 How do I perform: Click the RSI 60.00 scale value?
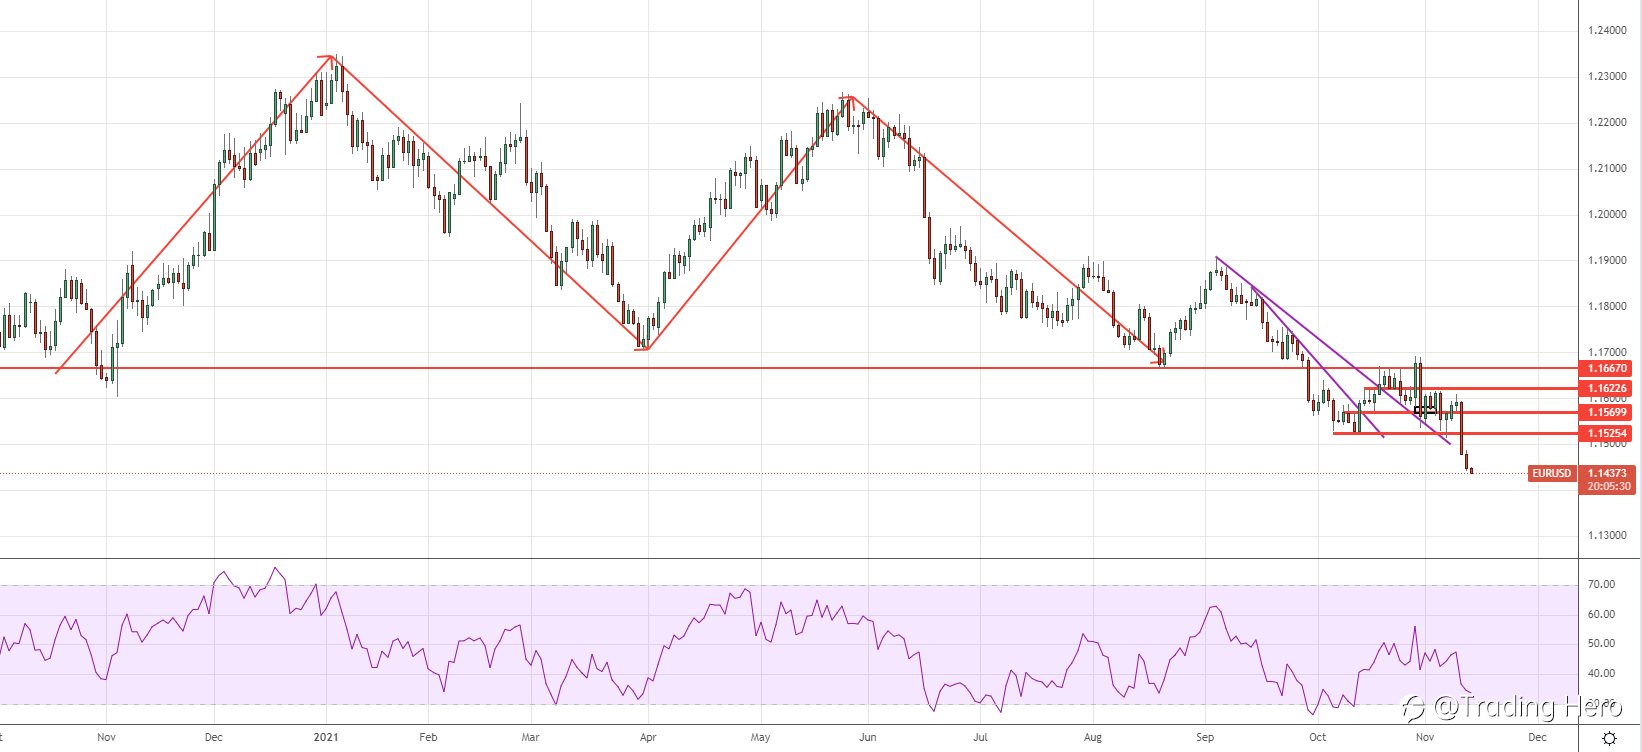click(x=1601, y=614)
